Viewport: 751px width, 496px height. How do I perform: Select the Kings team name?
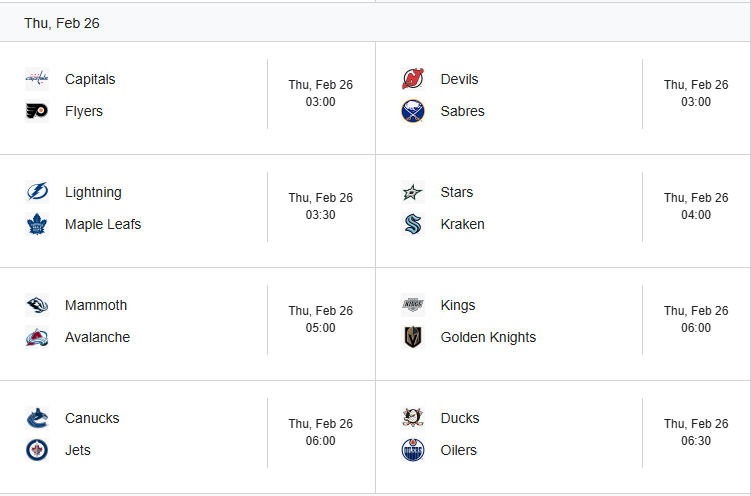pos(458,305)
